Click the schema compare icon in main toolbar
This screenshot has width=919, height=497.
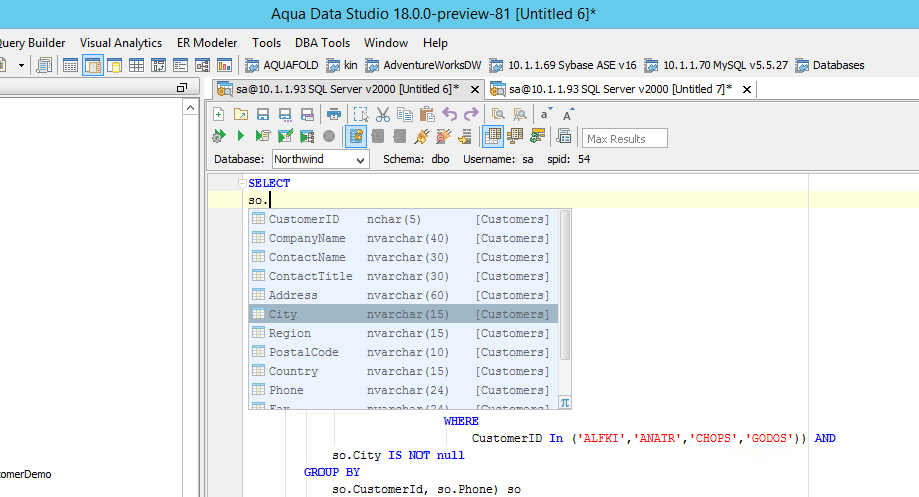[158, 65]
